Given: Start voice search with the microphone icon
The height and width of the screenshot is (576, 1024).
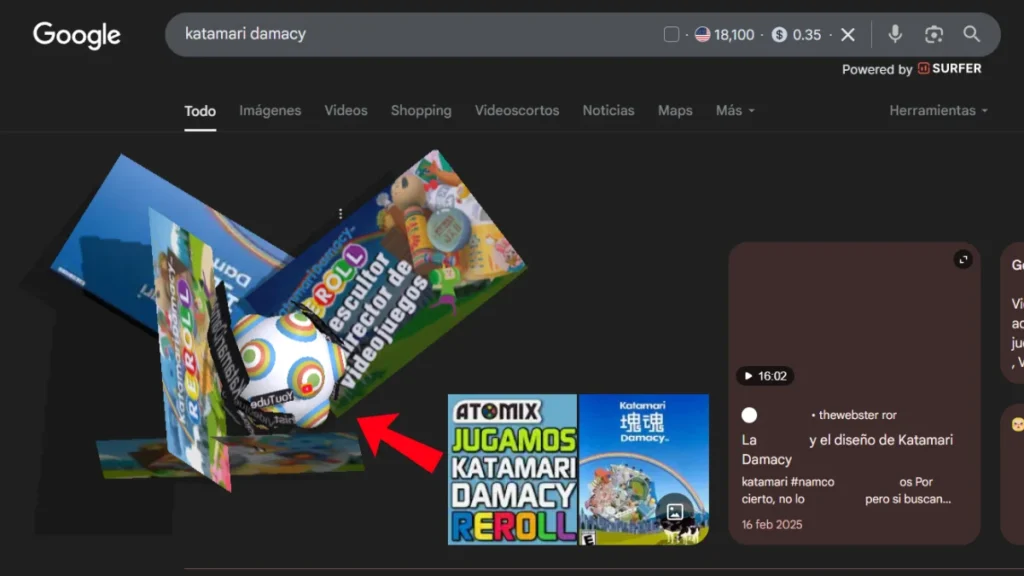Looking at the screenshot, I should click(x=895, y=34).
